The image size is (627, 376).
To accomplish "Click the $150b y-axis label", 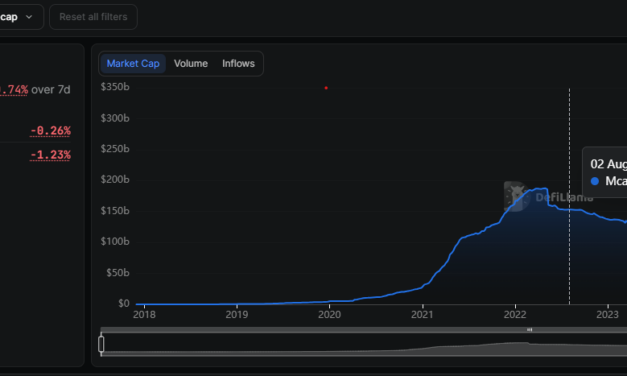I will [x=115, y=210].
